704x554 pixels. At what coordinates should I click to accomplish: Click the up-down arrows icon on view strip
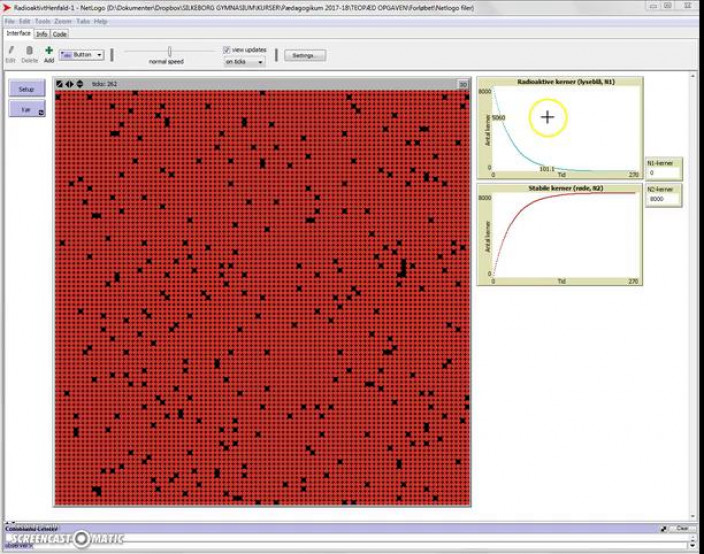(x=80, y=84)
